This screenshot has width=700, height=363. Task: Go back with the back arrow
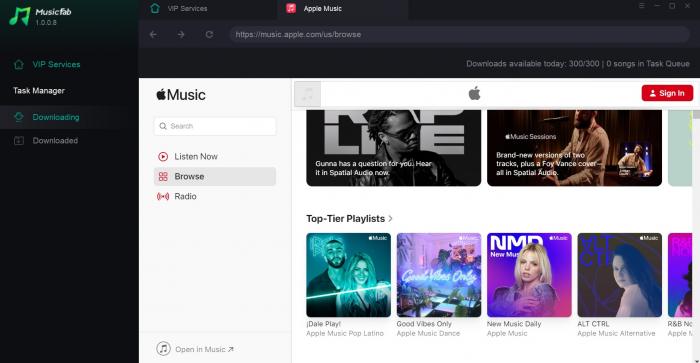point(153,34)
